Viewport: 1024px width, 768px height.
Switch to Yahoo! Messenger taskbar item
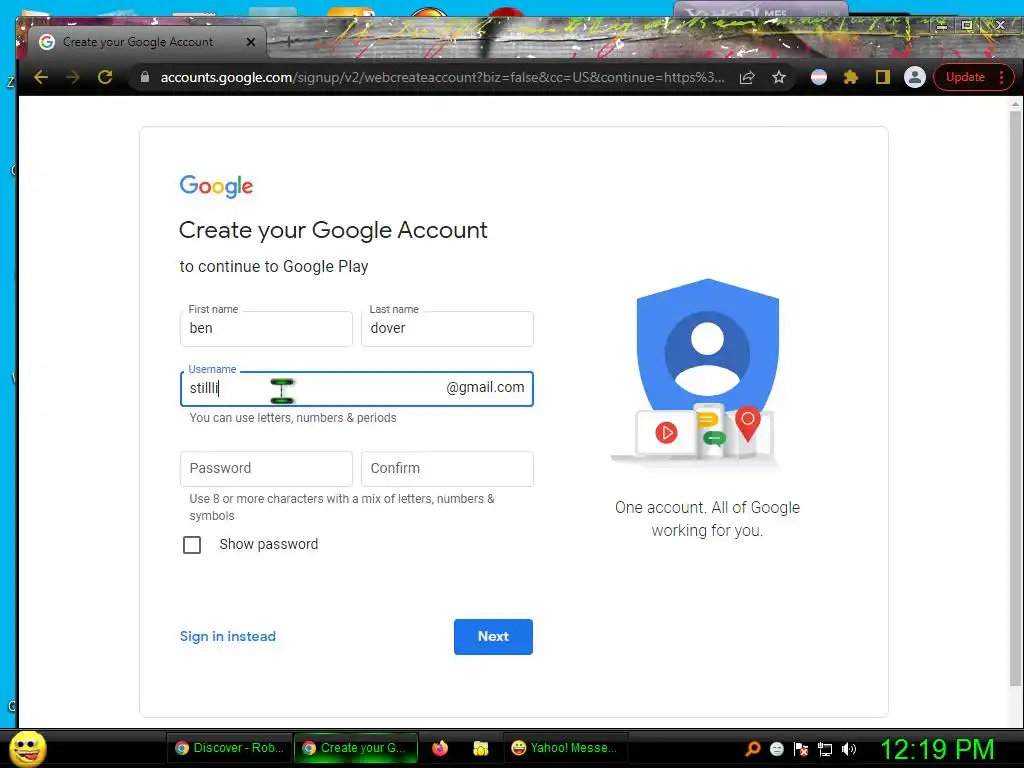(566, 748)
